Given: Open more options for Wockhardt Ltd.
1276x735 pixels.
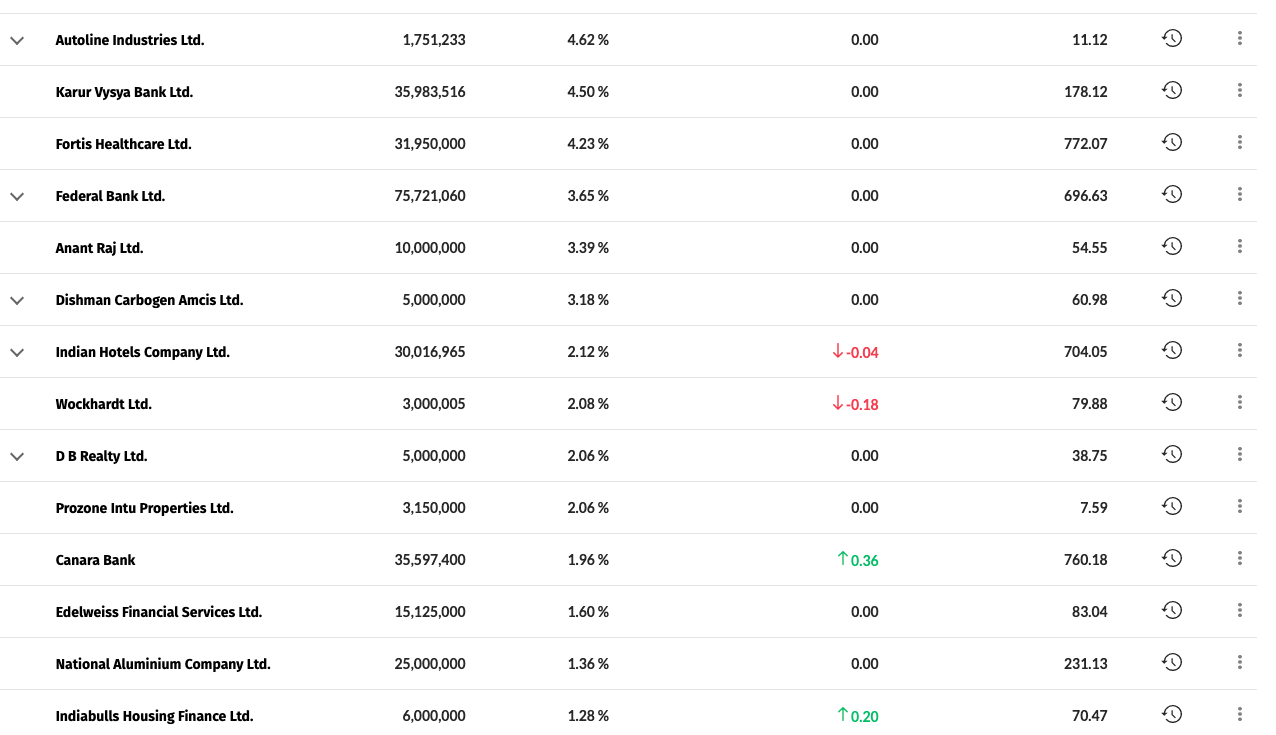Looking at the screenshot, I should coord(1239,403).
